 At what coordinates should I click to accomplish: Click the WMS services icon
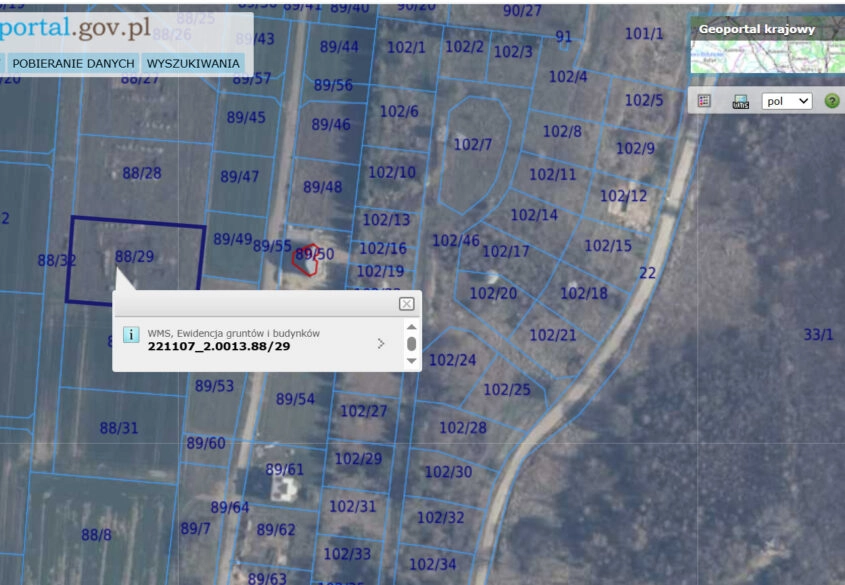click(x=740, y=101)
